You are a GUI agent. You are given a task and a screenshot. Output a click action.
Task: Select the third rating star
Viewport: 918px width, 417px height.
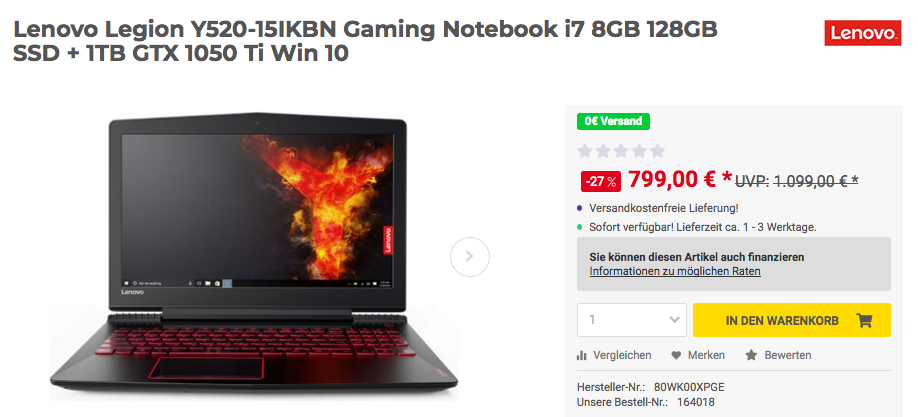click(621, 151)
